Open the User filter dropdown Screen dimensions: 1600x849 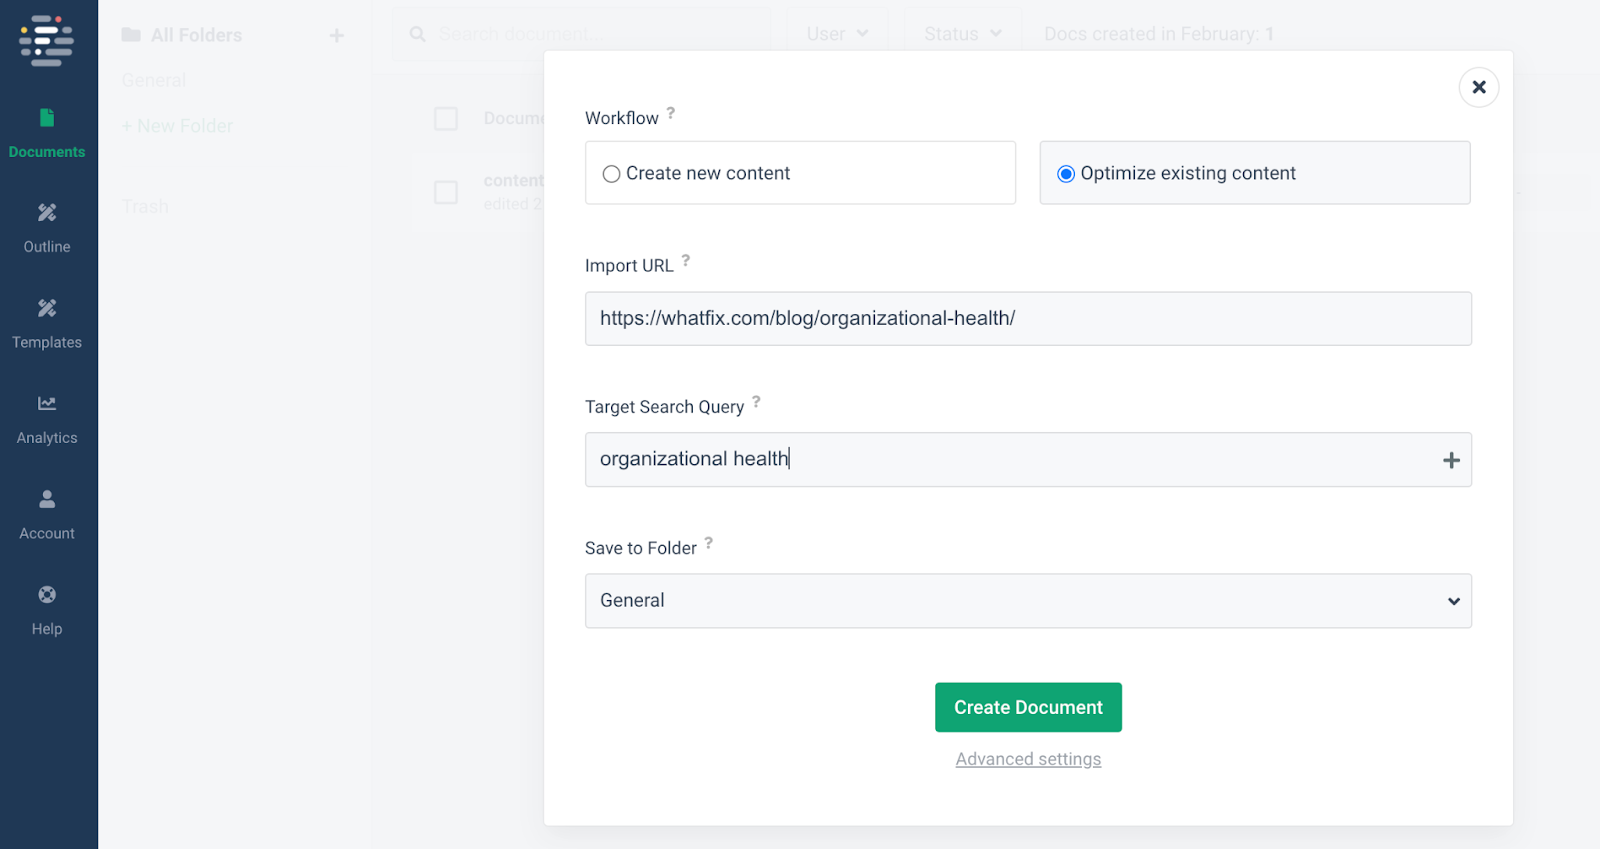[837, 34]
